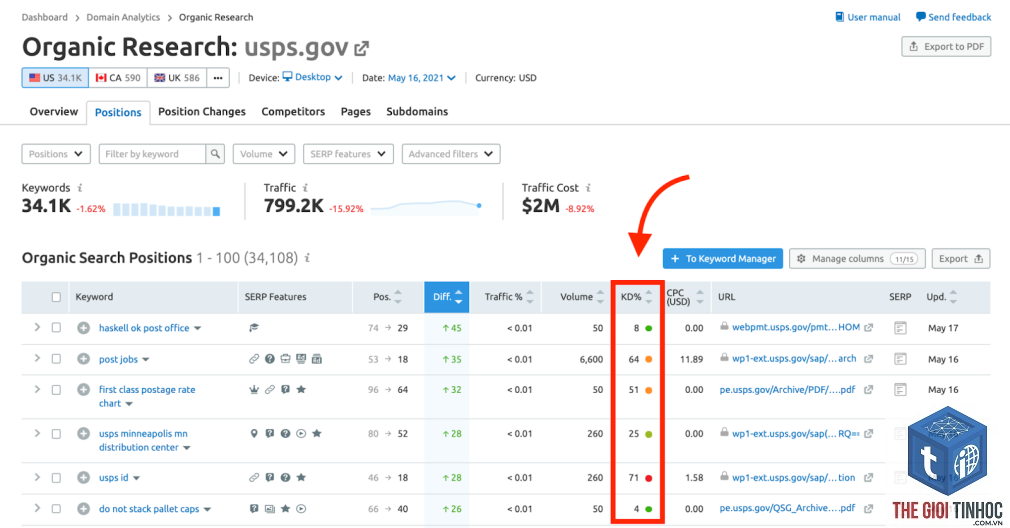Click the search magnifier in keyword filter

coord(215,154)
